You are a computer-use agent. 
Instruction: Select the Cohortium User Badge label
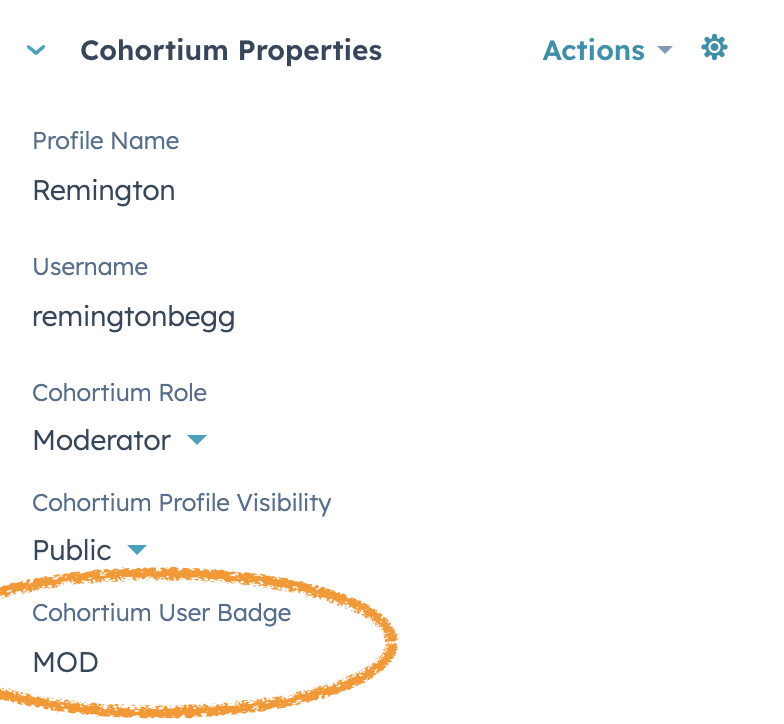(x=162, y=613)
